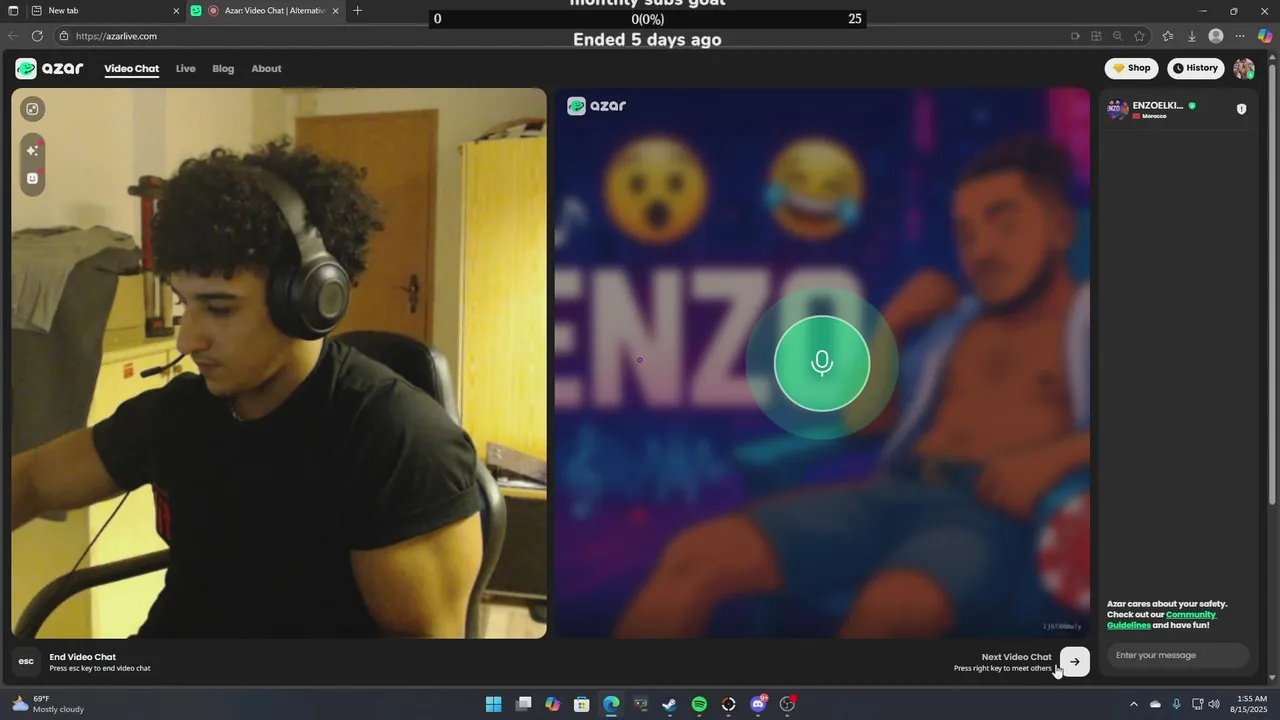Image resolution: width=1280 pixels, height=720 pixels.
Task: Open the sparkle effects tool
Action: coord(32,150)
